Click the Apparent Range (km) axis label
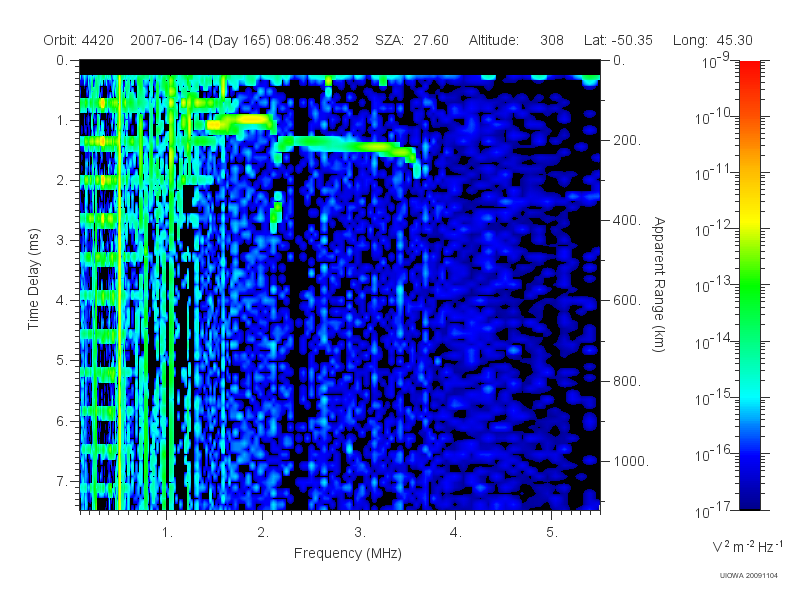The image size is (800, 600). tap(659, 284)
